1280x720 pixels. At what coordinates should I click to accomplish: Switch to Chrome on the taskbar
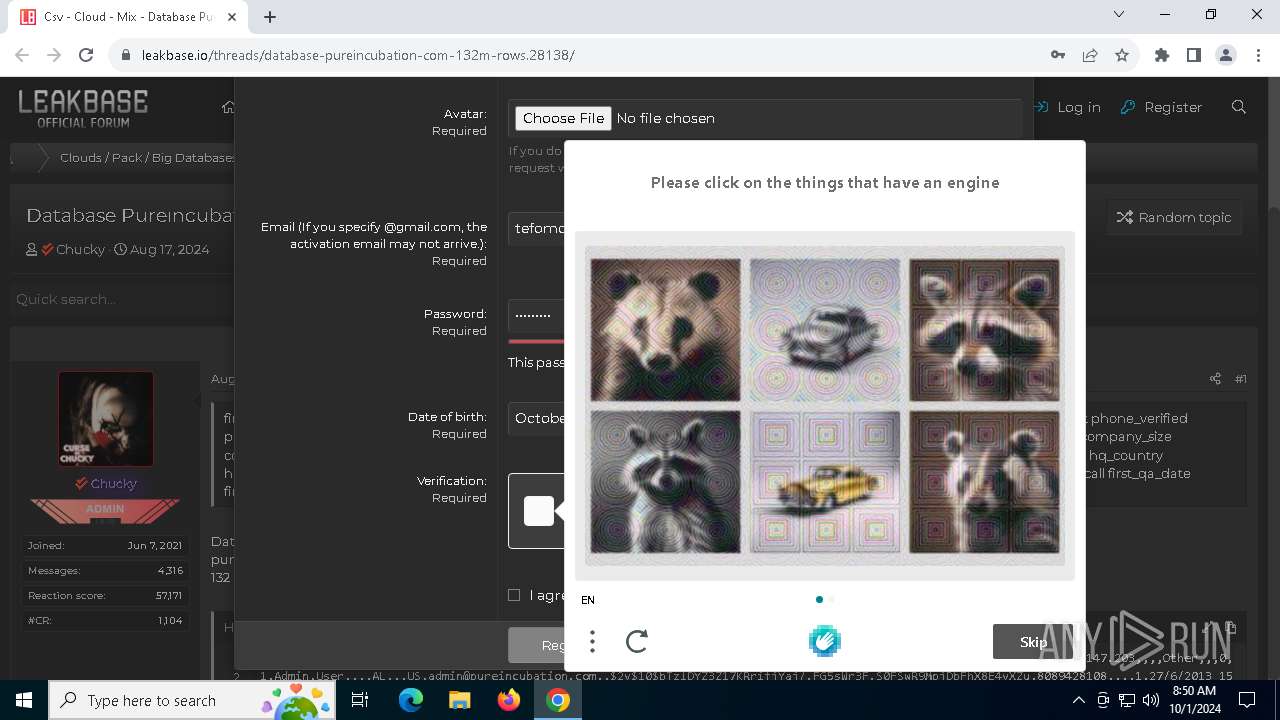point(558,700)
